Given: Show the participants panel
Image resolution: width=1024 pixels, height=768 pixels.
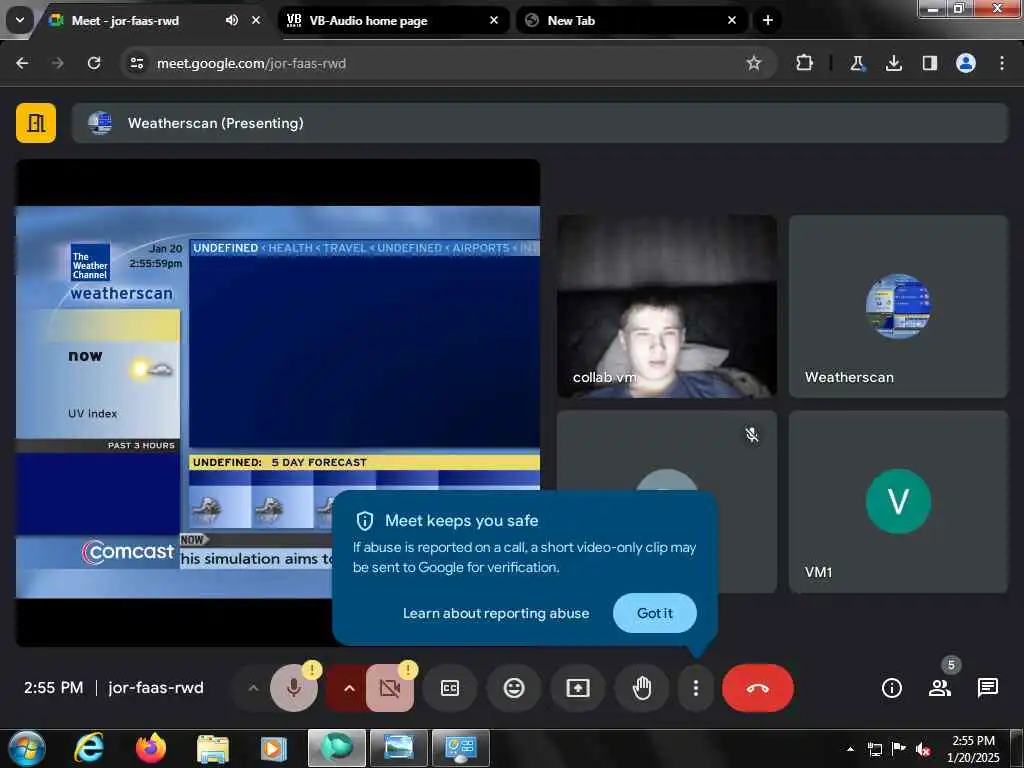Looking at the screenshot, I should [940, 688].
